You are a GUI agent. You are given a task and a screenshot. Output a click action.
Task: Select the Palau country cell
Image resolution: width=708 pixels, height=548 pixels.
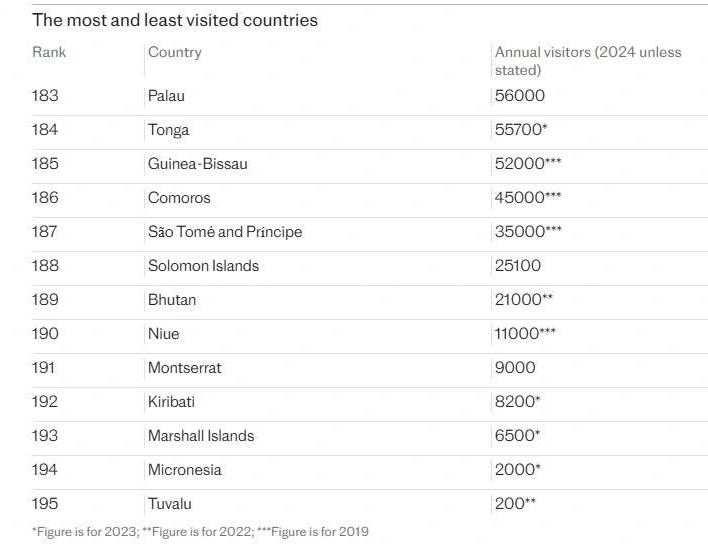click(166, 96)
